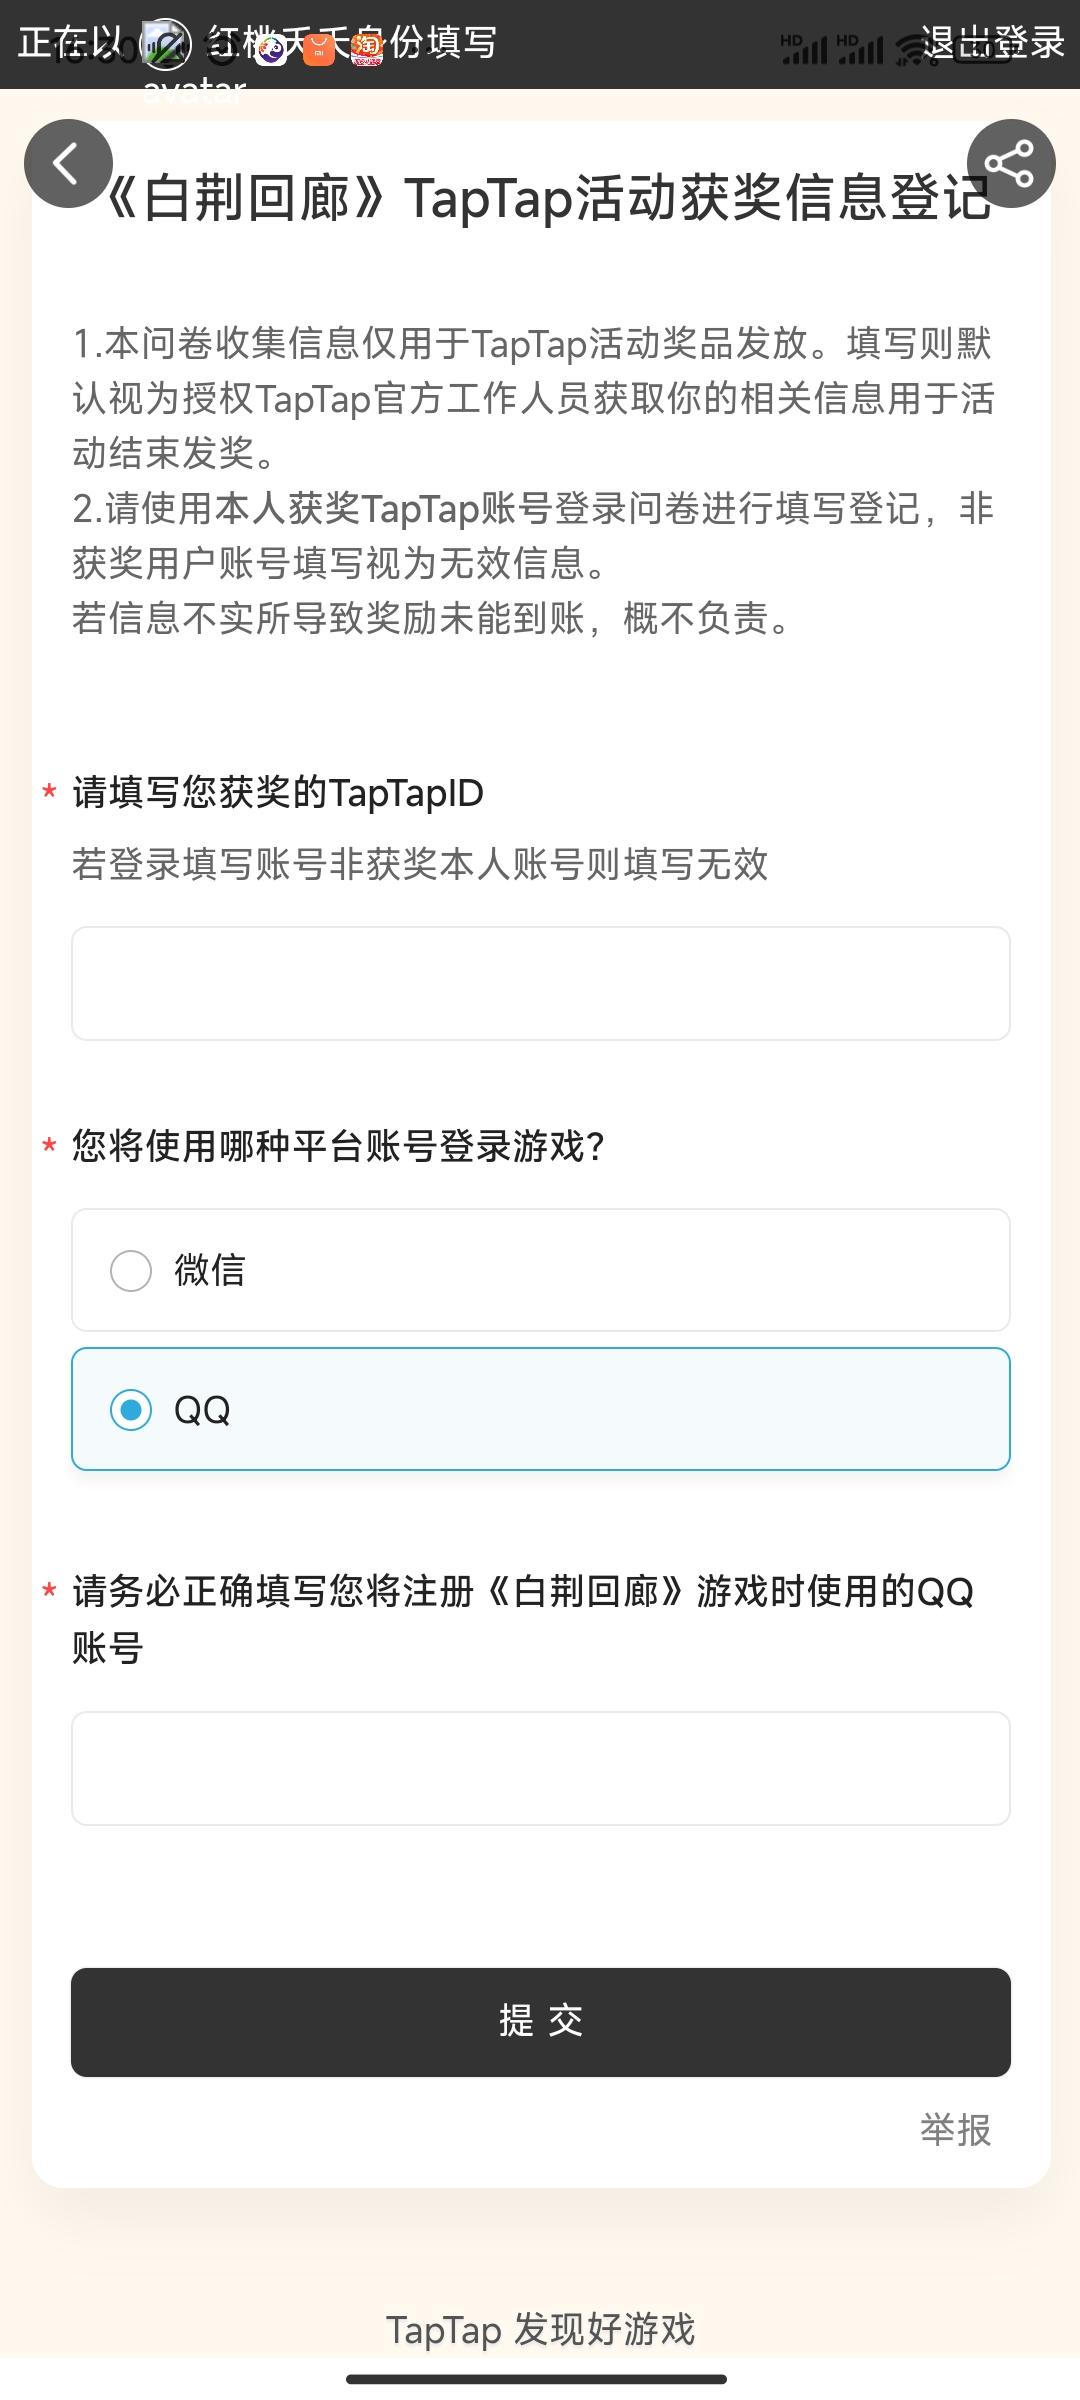The width and height of the screenshot is (1080, 2400).
Task: Tap the HD signal strength icon
Action: pyautogui.click(x=804, y=48)
